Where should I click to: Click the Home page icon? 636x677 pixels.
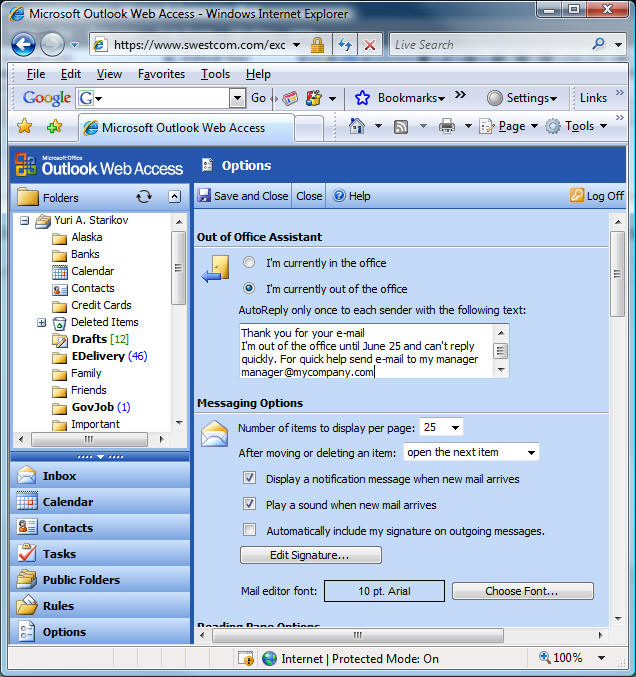(357, 126)
